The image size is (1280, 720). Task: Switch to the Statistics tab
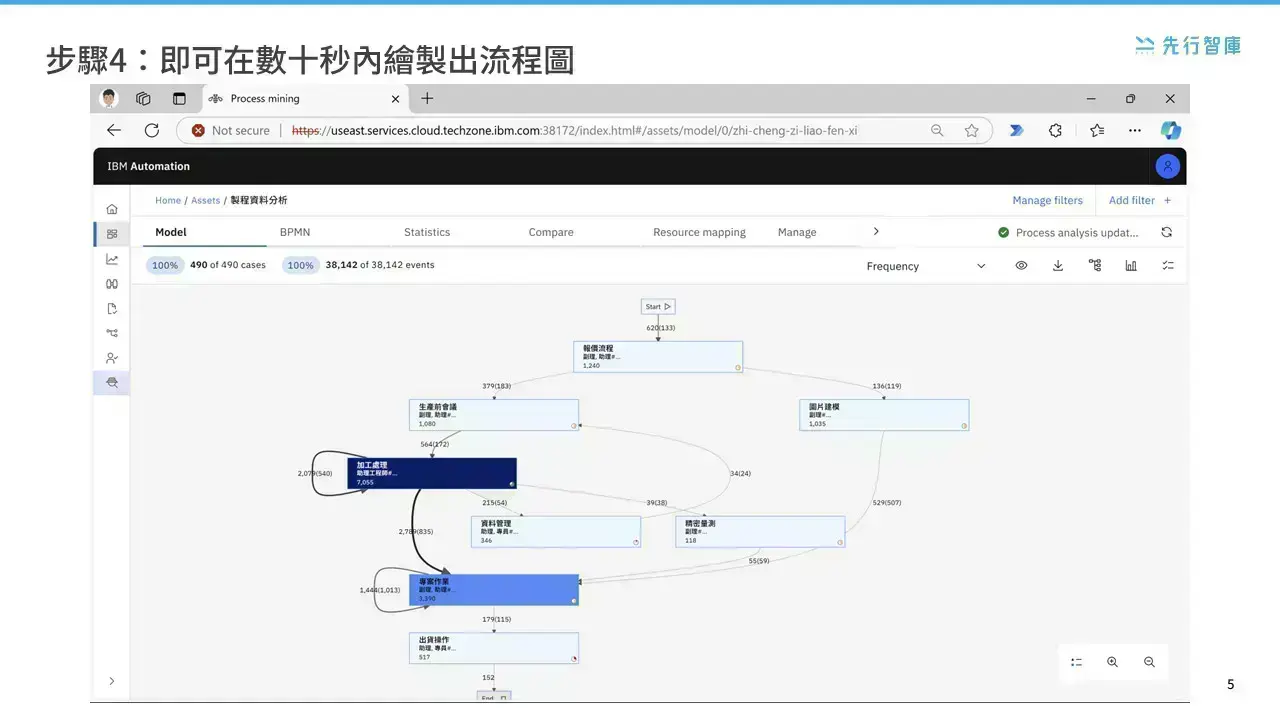[427, 232]
